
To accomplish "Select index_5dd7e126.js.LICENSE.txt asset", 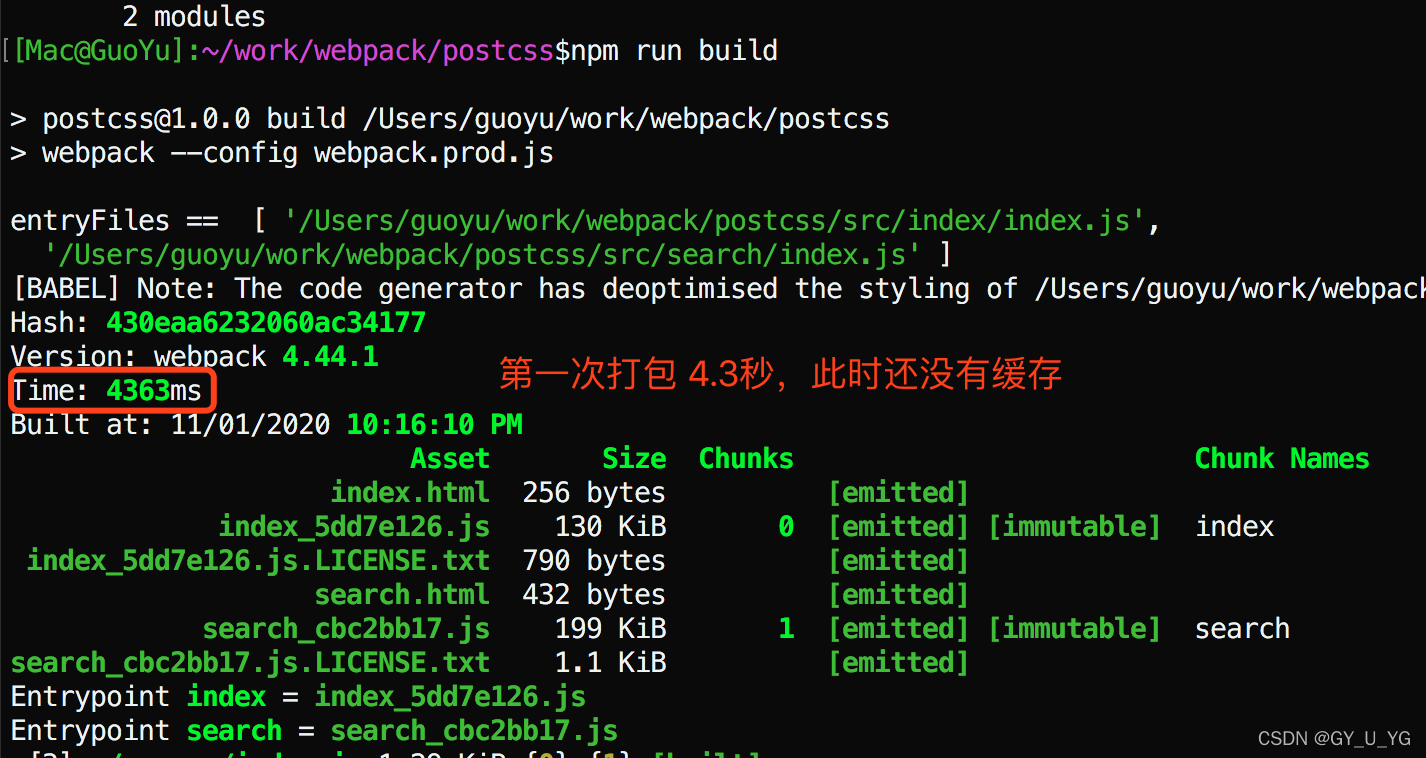I will pyautogui.click(x=258, y=561).
